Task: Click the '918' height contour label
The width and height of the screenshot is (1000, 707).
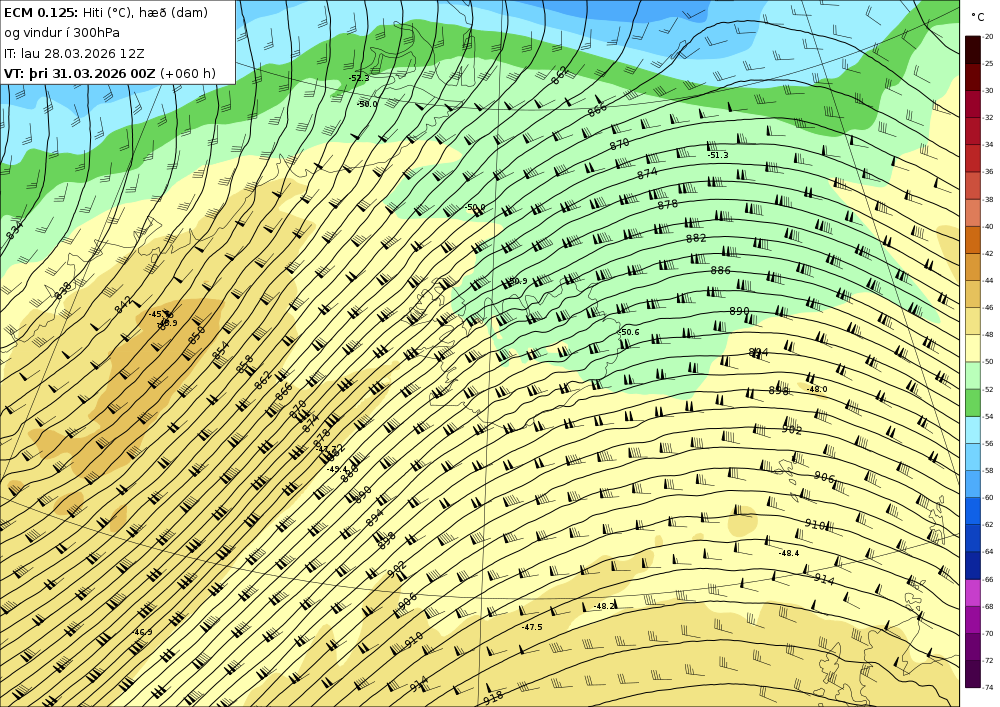Action: tap(494, 698)
